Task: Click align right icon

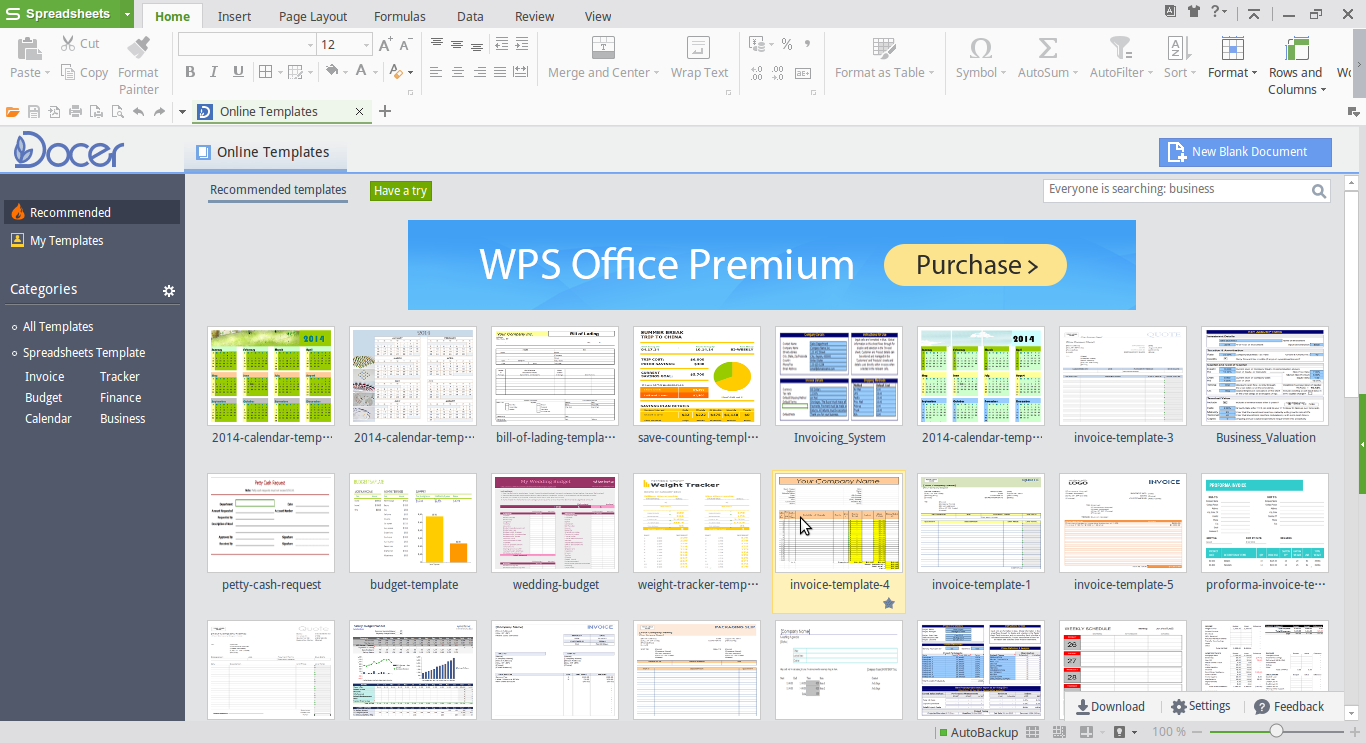Action: tap(479, 72)
